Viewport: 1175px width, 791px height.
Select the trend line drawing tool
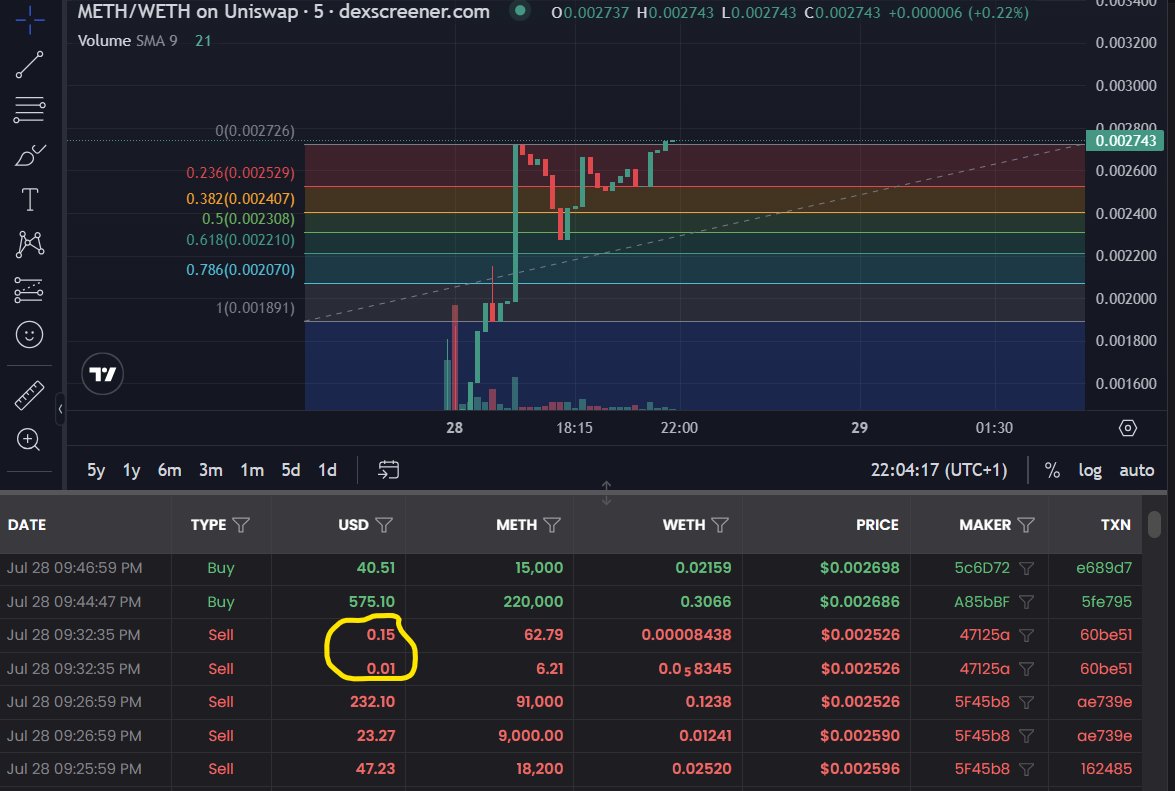pos(30,65)
